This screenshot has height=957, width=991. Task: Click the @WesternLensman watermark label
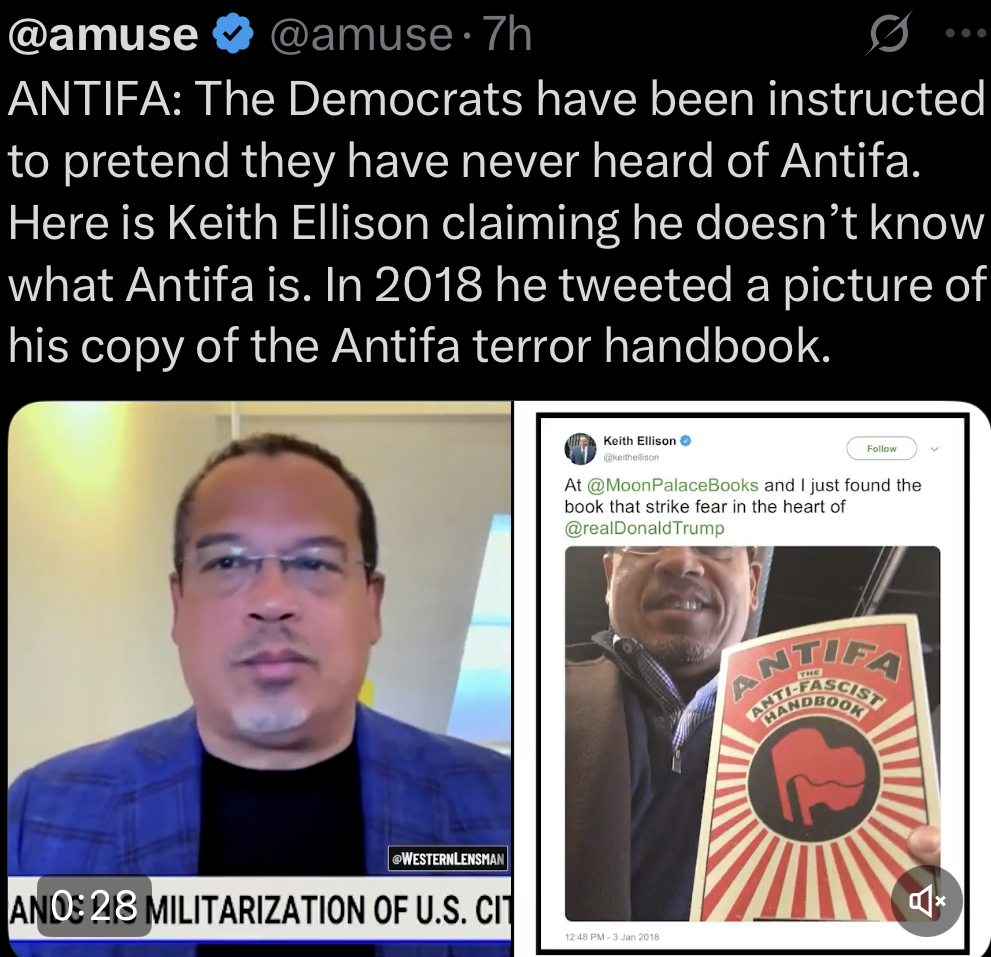448,858
